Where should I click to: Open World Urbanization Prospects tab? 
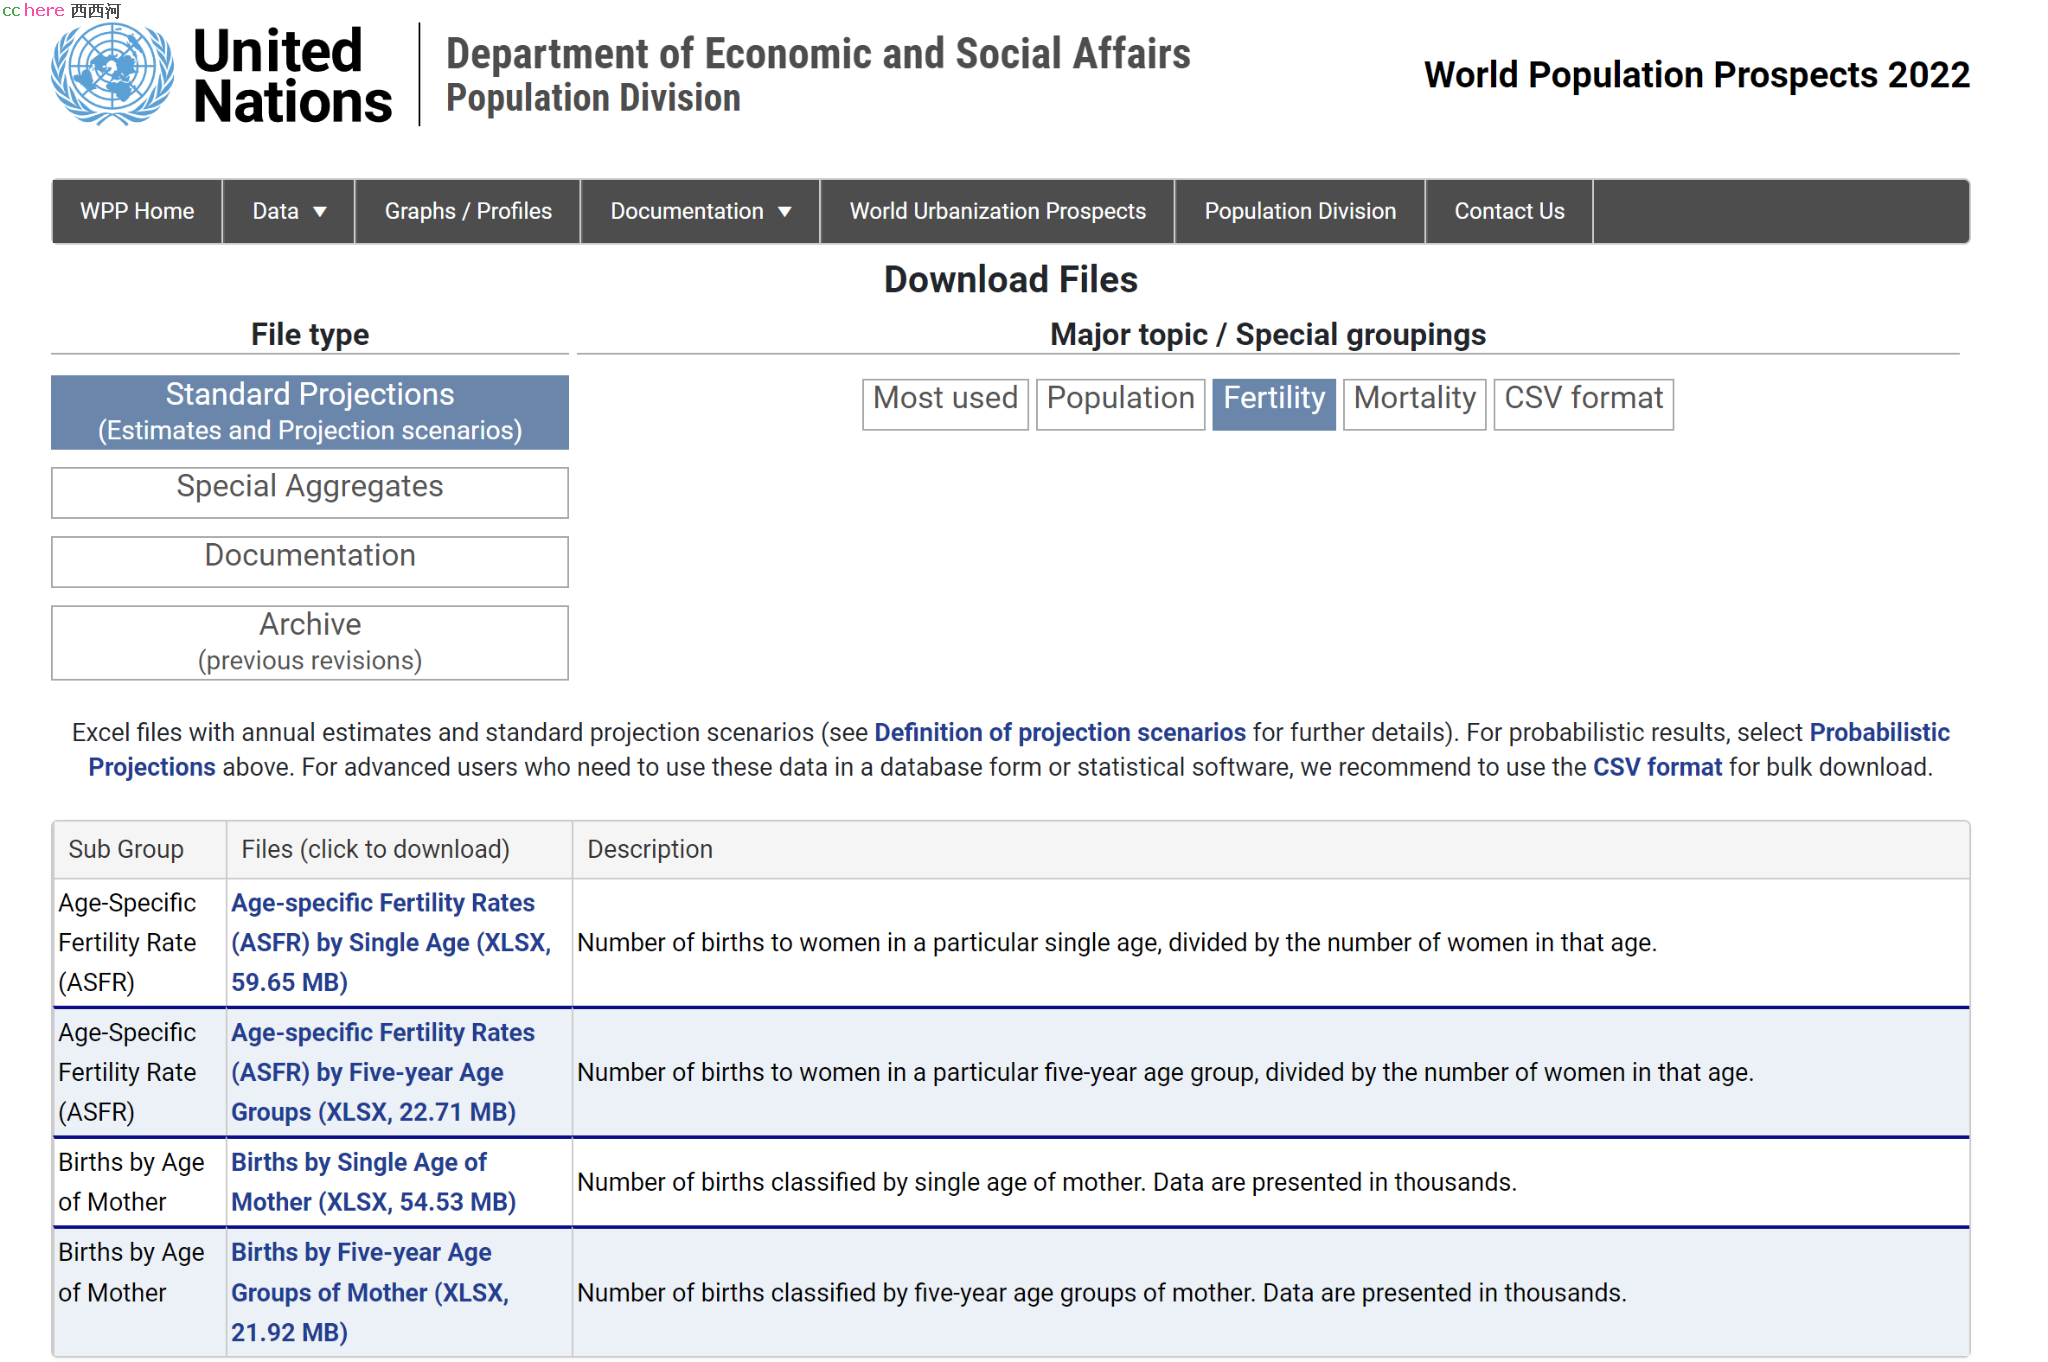[x=998, y=211]
